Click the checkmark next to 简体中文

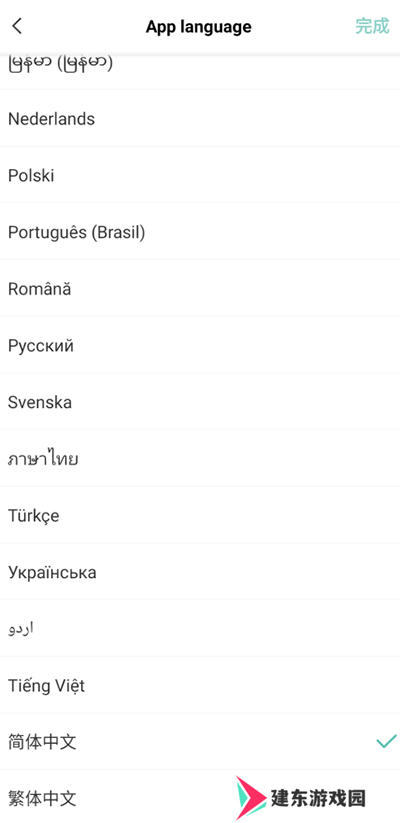point(386,741)
